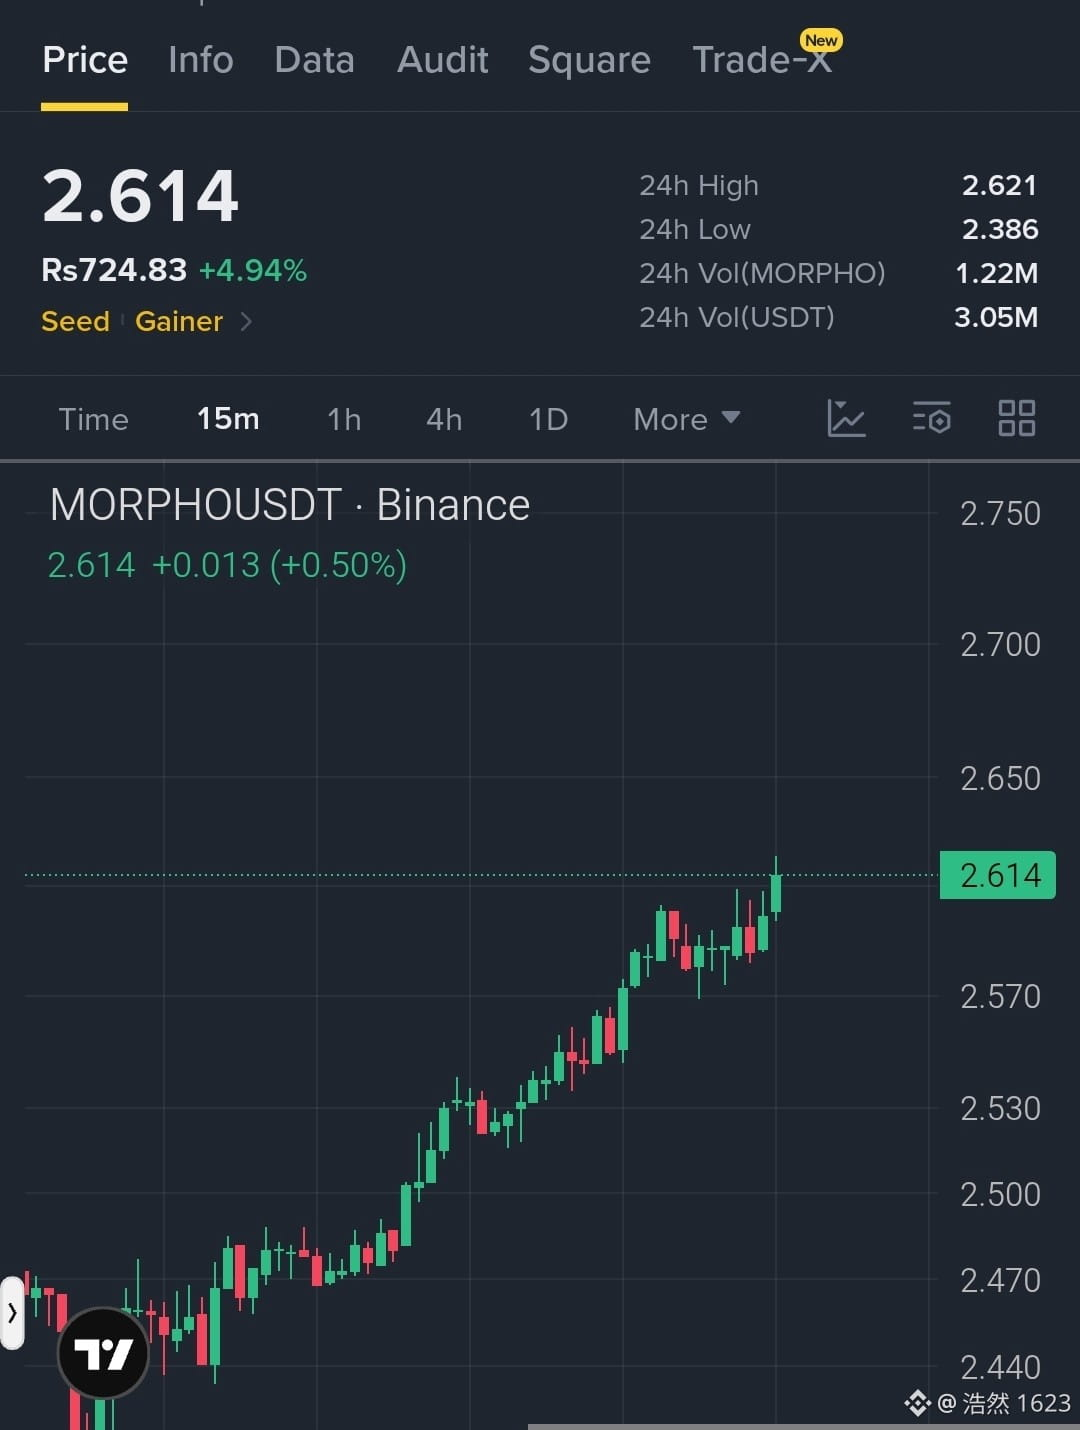The width and height of the screenshot is (1080, 1430).
Task: Open the More intervals dropdown
Action: pyautogui.click(x=687, y=419)
